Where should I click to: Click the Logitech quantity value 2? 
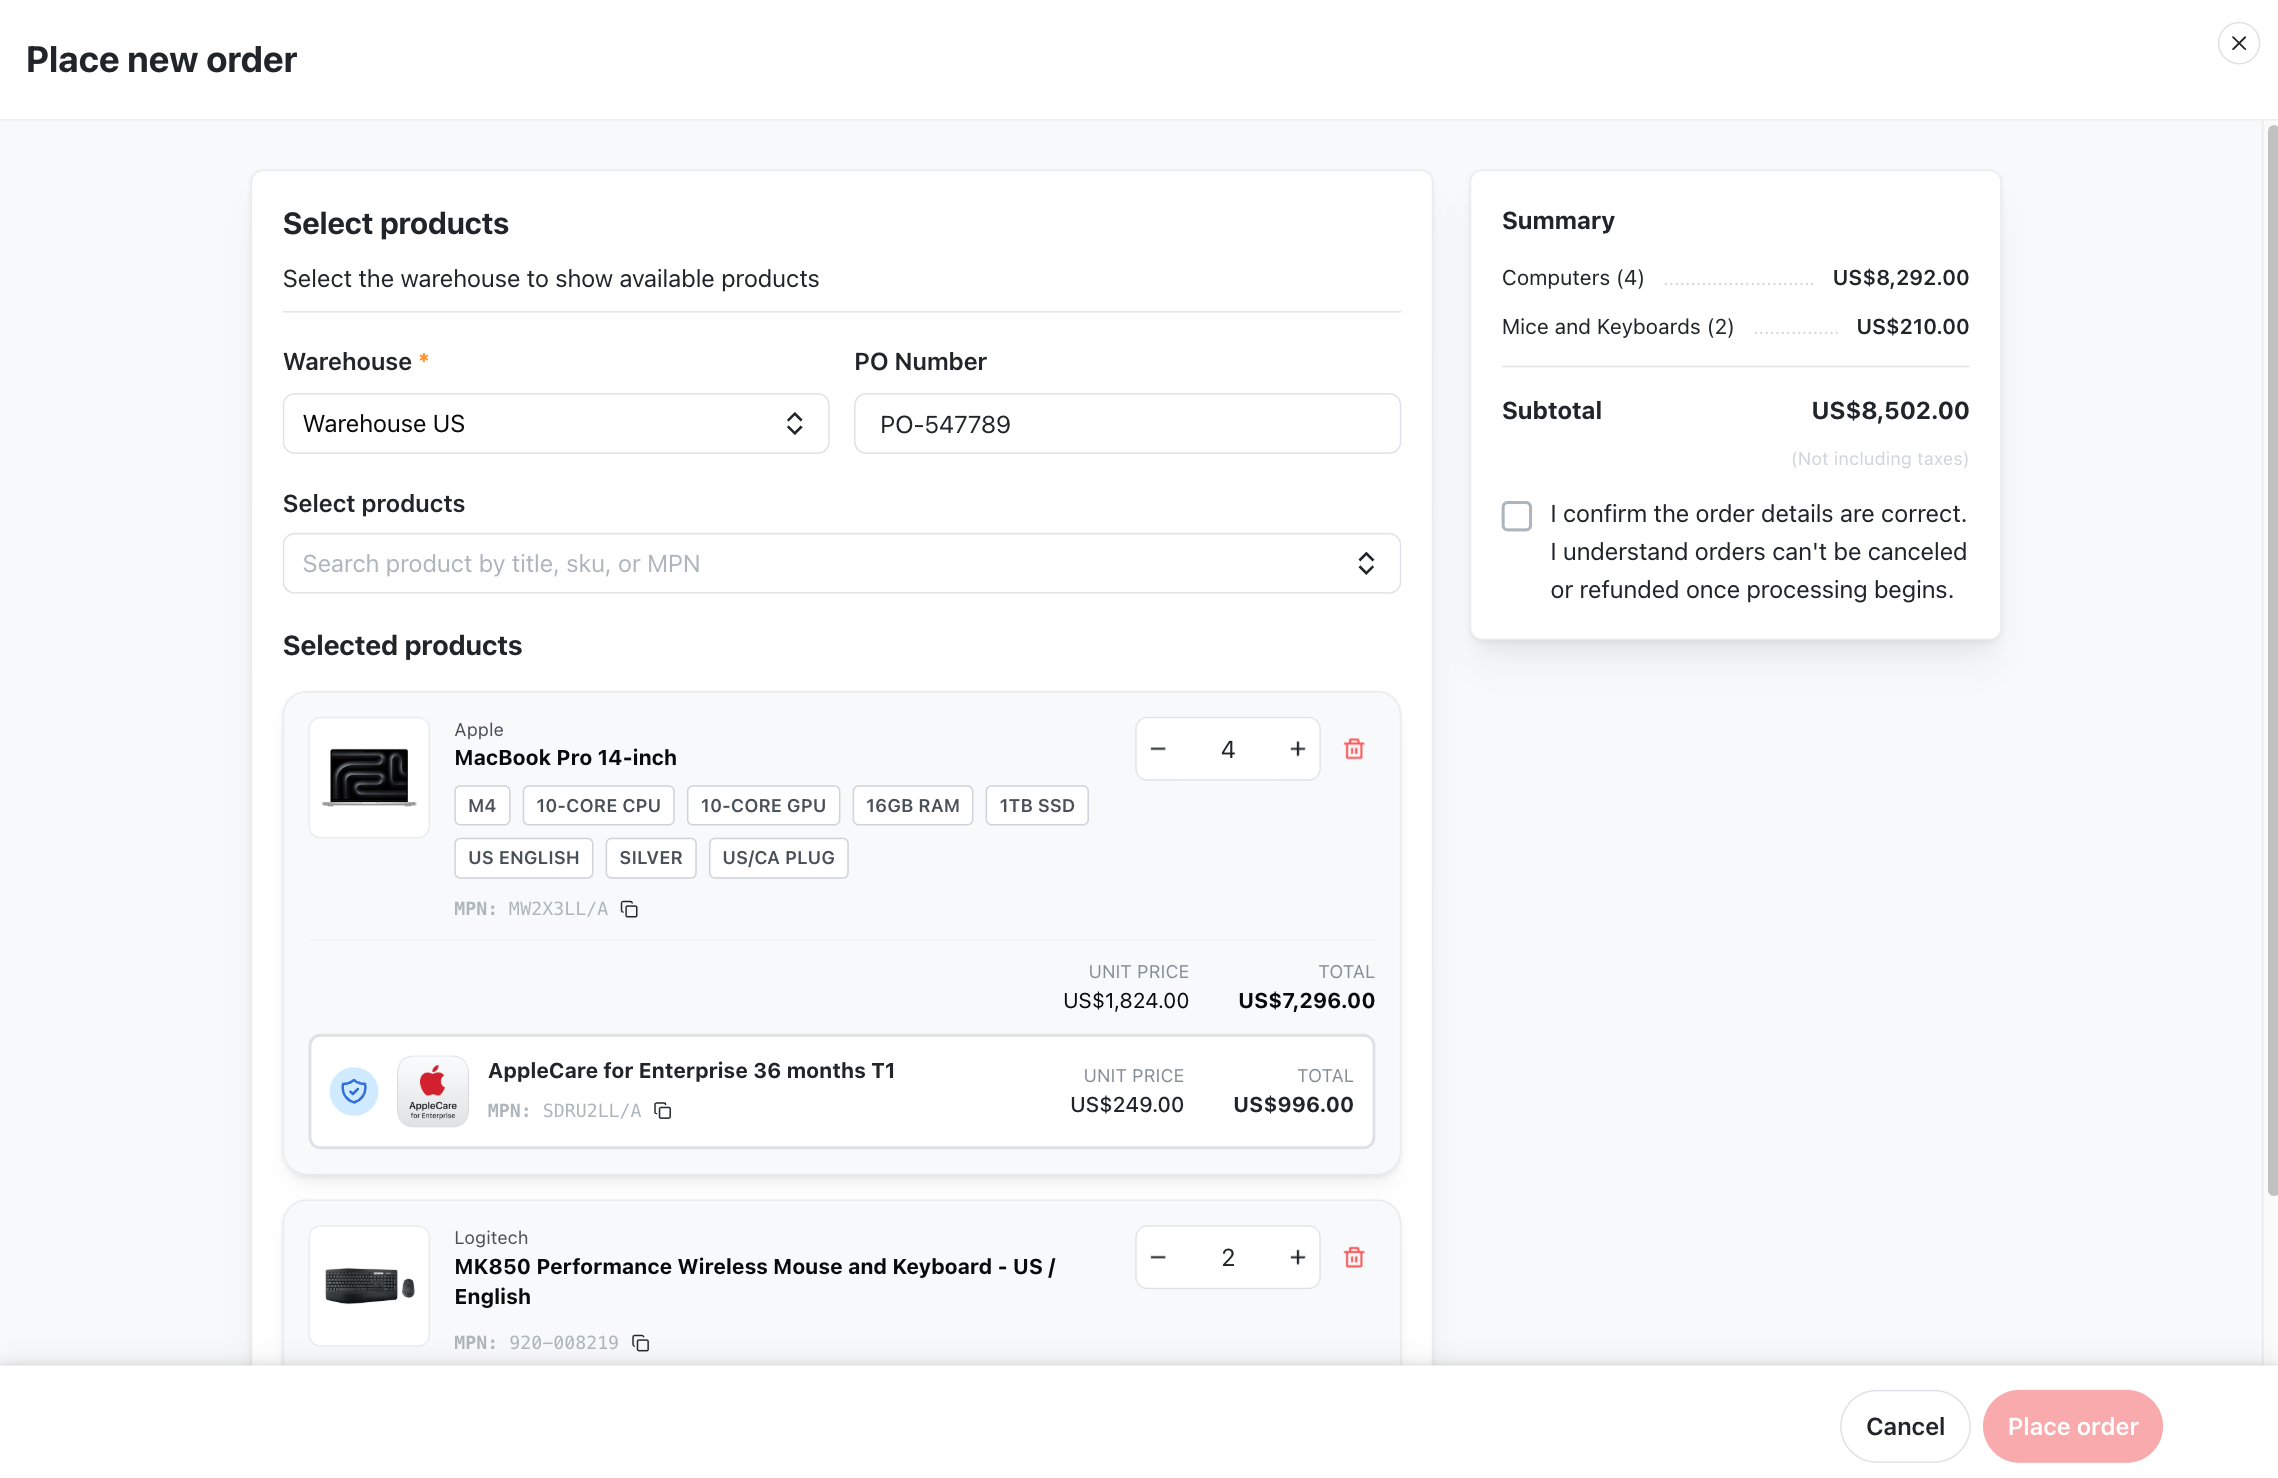(1228, 1257)
